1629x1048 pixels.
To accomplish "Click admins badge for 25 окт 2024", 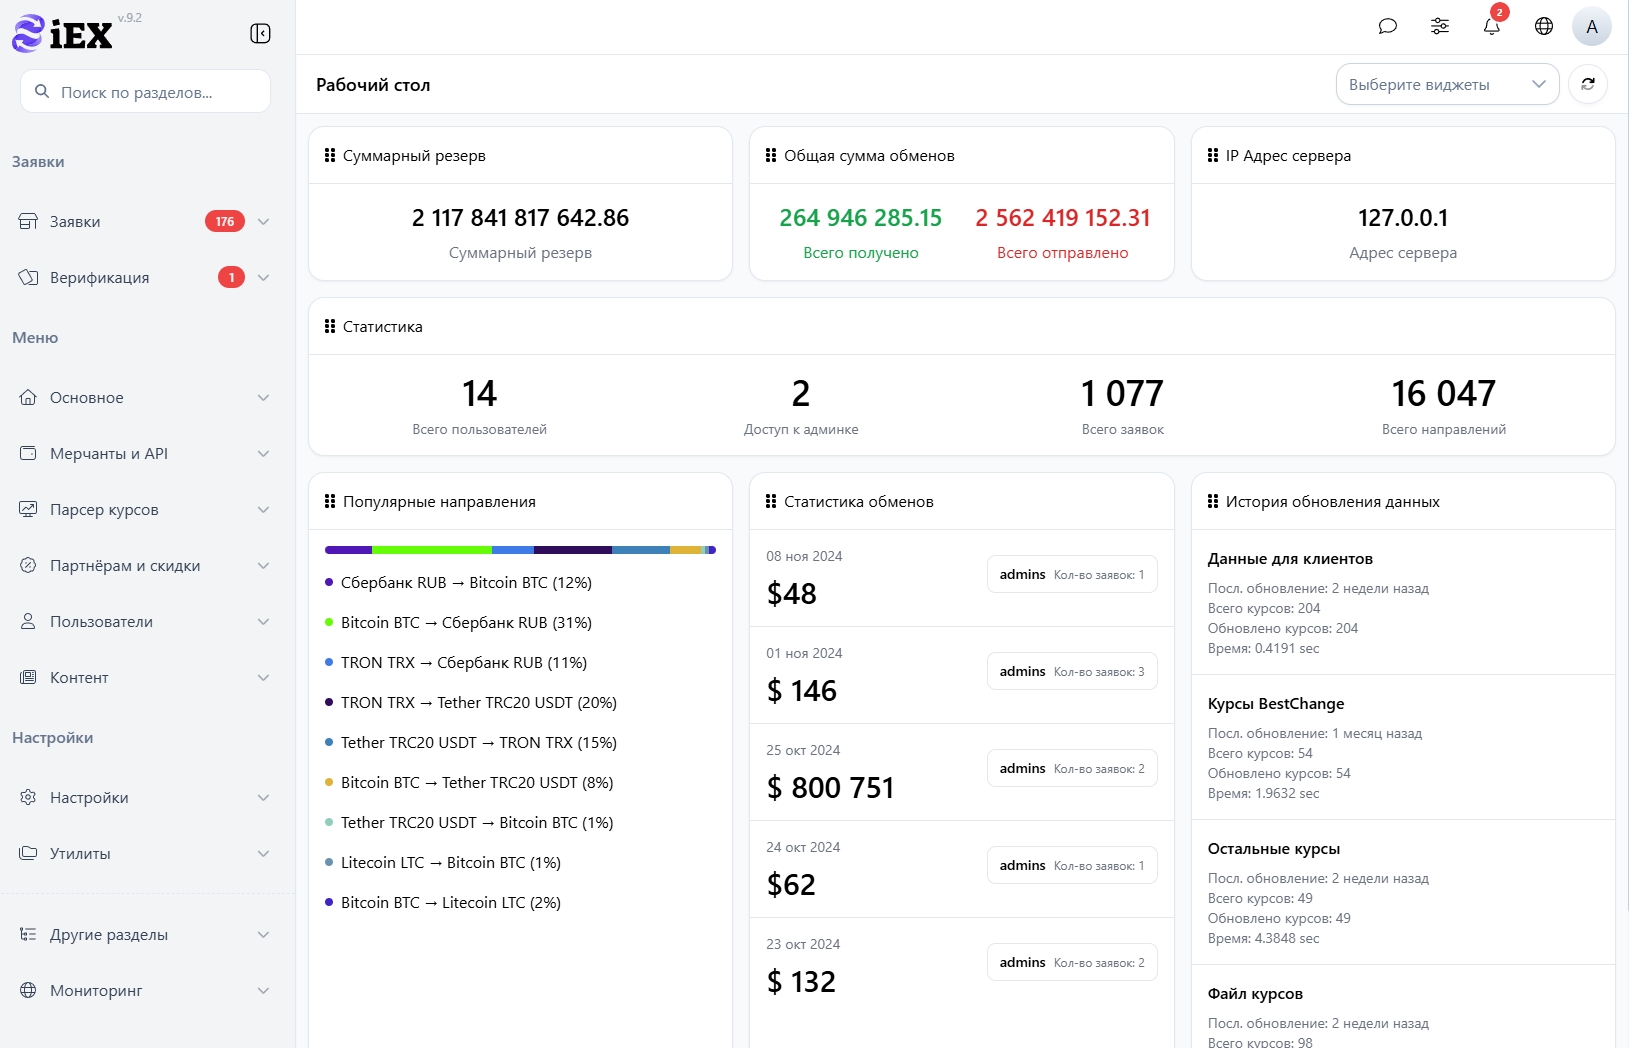I will (1071, 769).
